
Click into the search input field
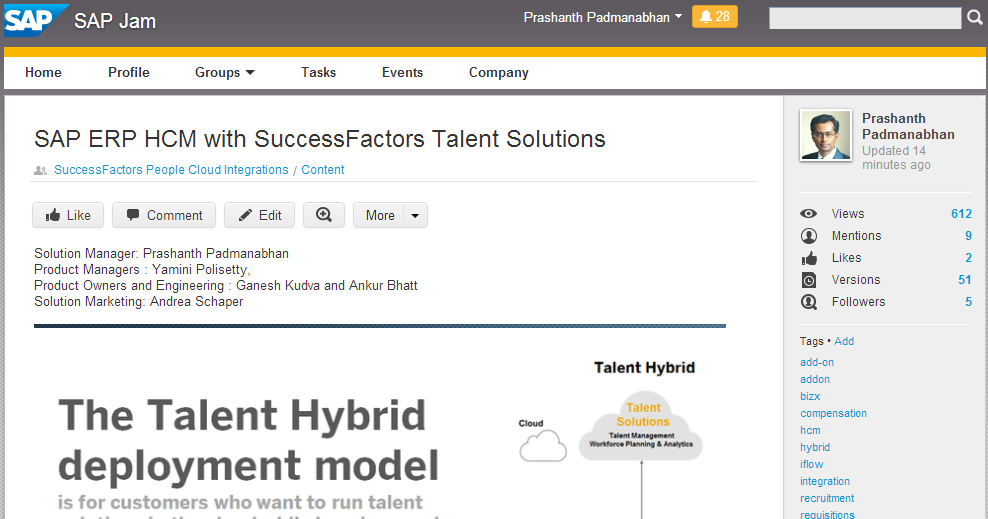(864, 18)
